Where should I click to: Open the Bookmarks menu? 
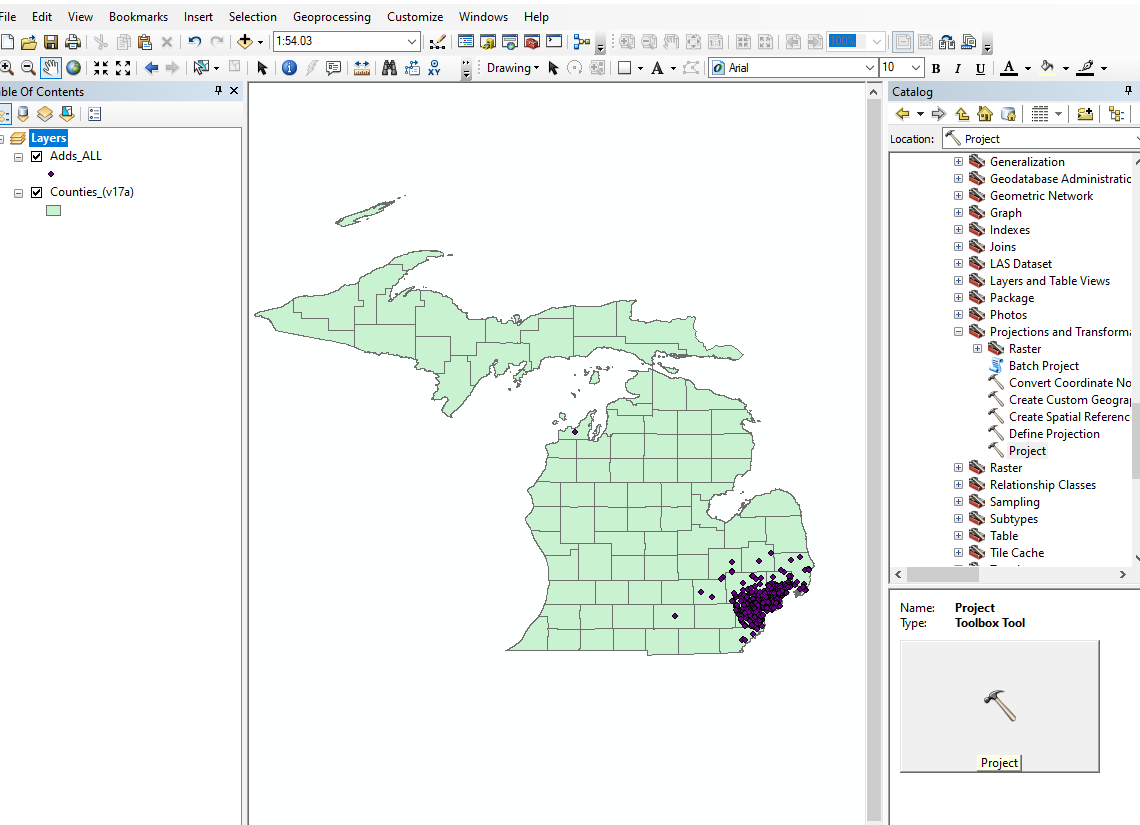click(x=137, y=16)
